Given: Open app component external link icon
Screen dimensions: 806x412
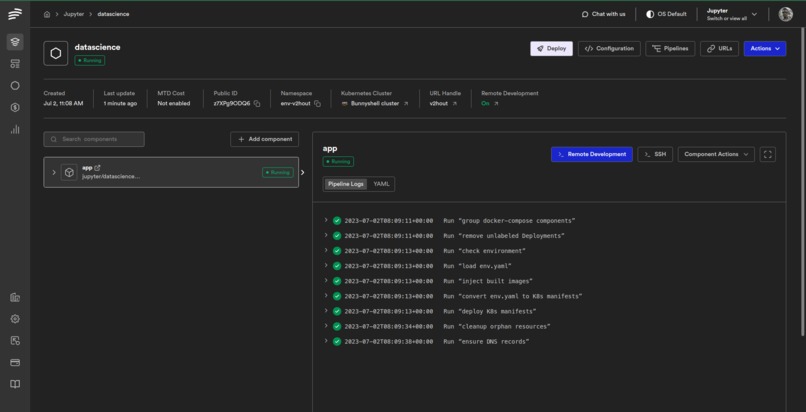Looking at the screenshot, I should 98,167.
